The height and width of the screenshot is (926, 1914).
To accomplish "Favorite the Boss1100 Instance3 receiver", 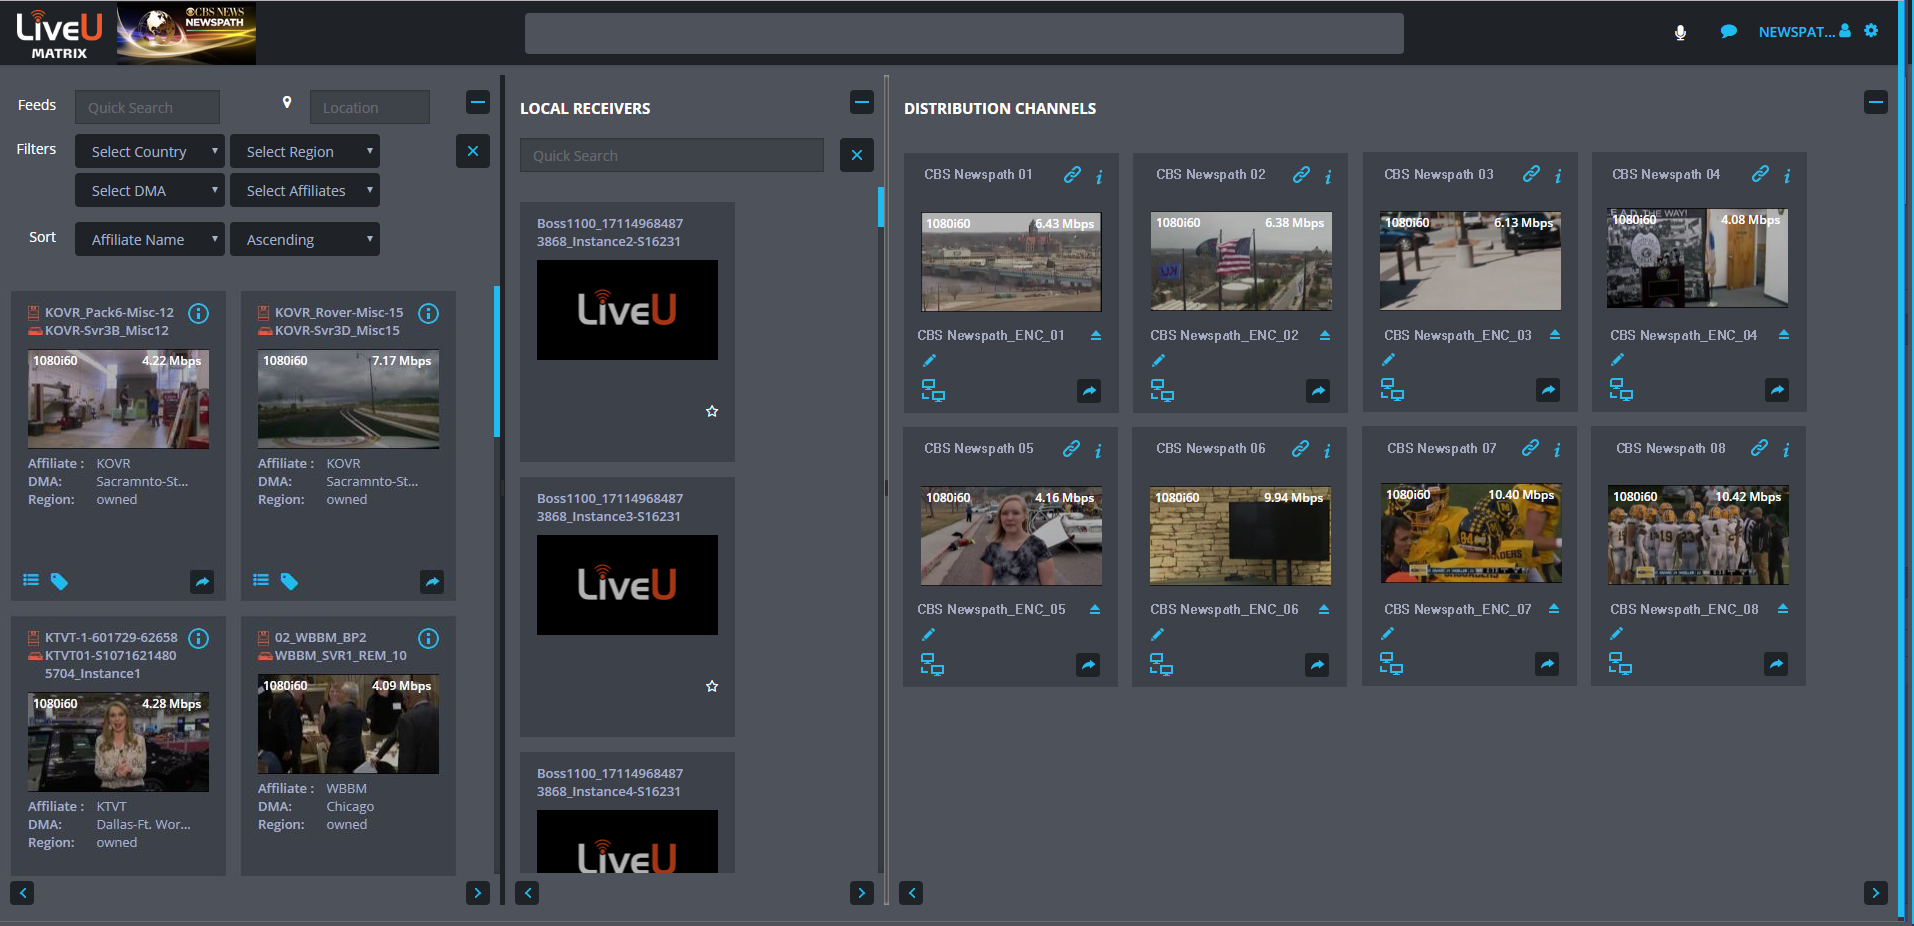I will [x=712, y=686].
